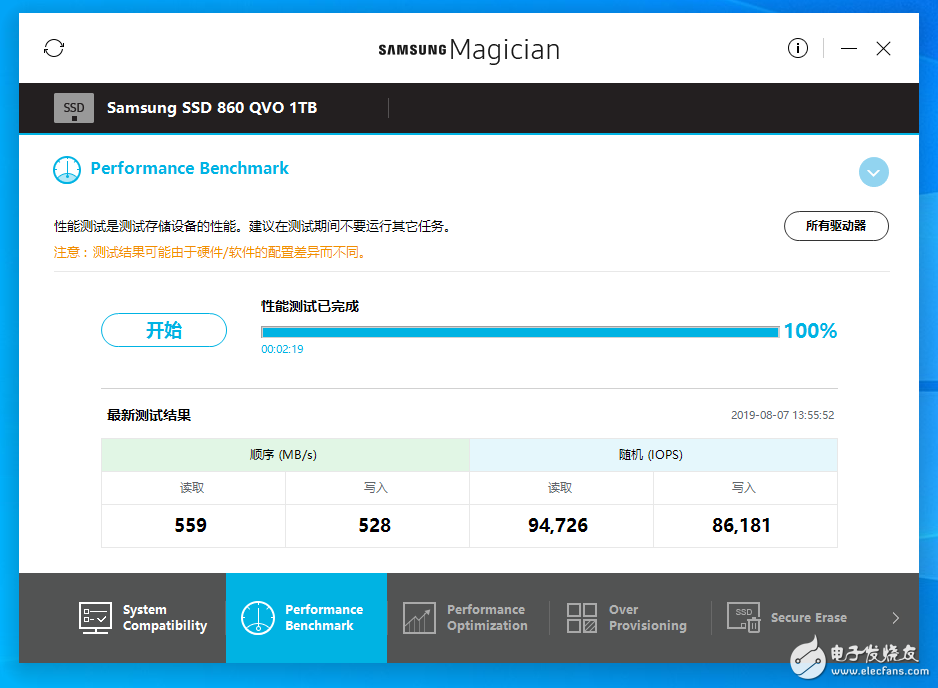Close the Samsung Magician window
938x688 pixels.
pyautogui.click(x=884, y=48)
